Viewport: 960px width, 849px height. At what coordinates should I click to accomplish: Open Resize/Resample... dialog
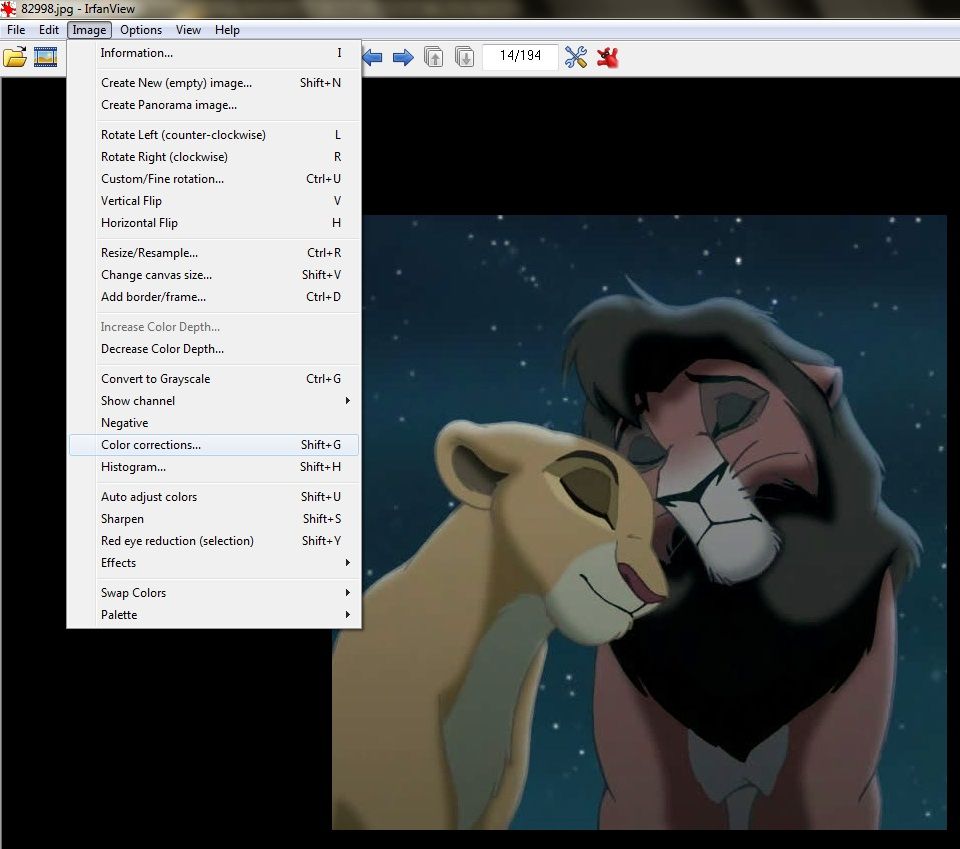pos(214,253)
